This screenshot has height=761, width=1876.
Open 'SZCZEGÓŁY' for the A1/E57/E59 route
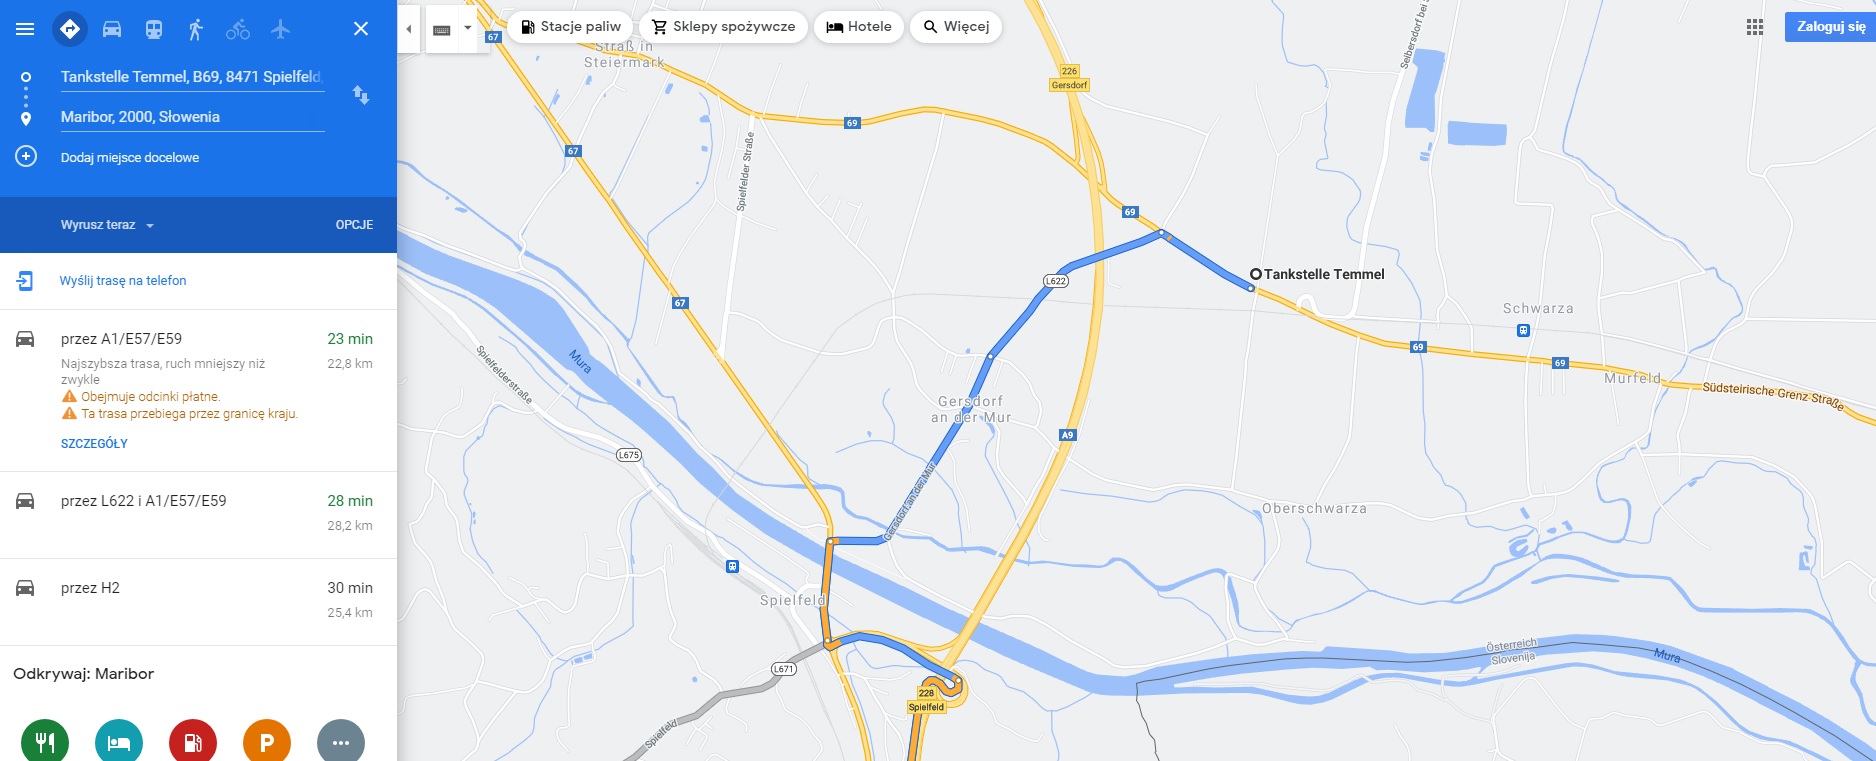point(94,443)
